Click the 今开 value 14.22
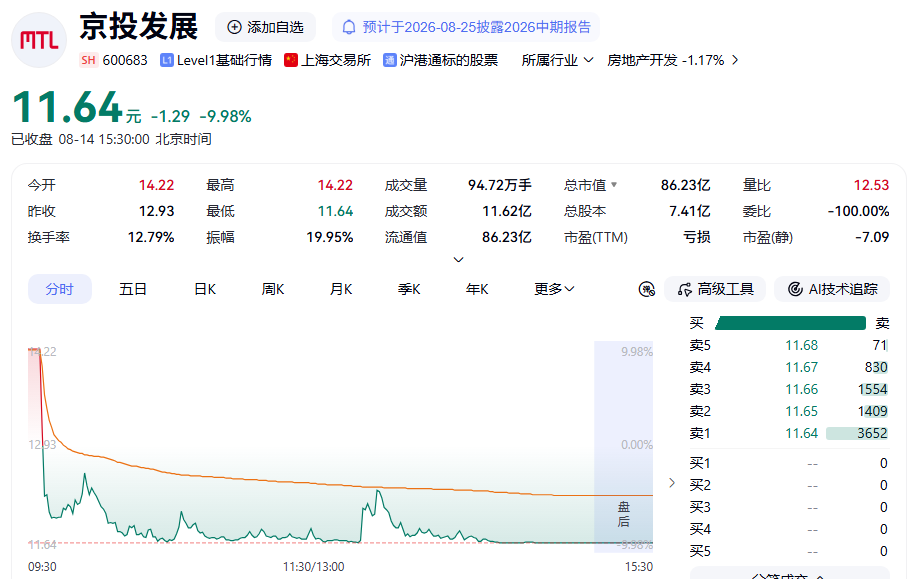Viewport: 921px width, 579px height. point(156,185)
